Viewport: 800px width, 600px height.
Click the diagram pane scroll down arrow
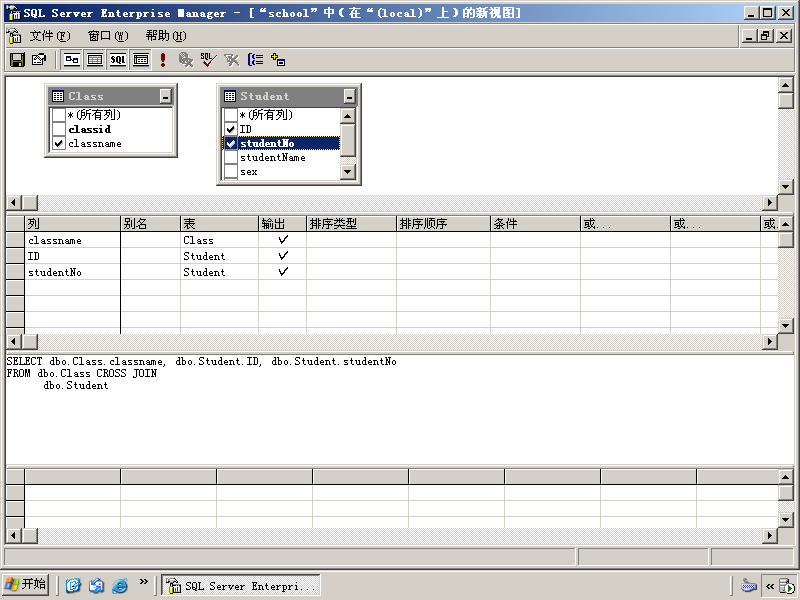click(x=786, y=187)
